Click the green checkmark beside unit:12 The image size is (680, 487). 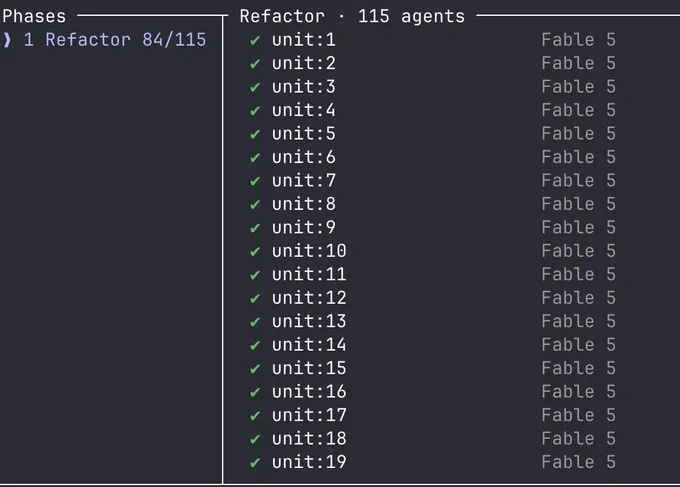[255, 298]
